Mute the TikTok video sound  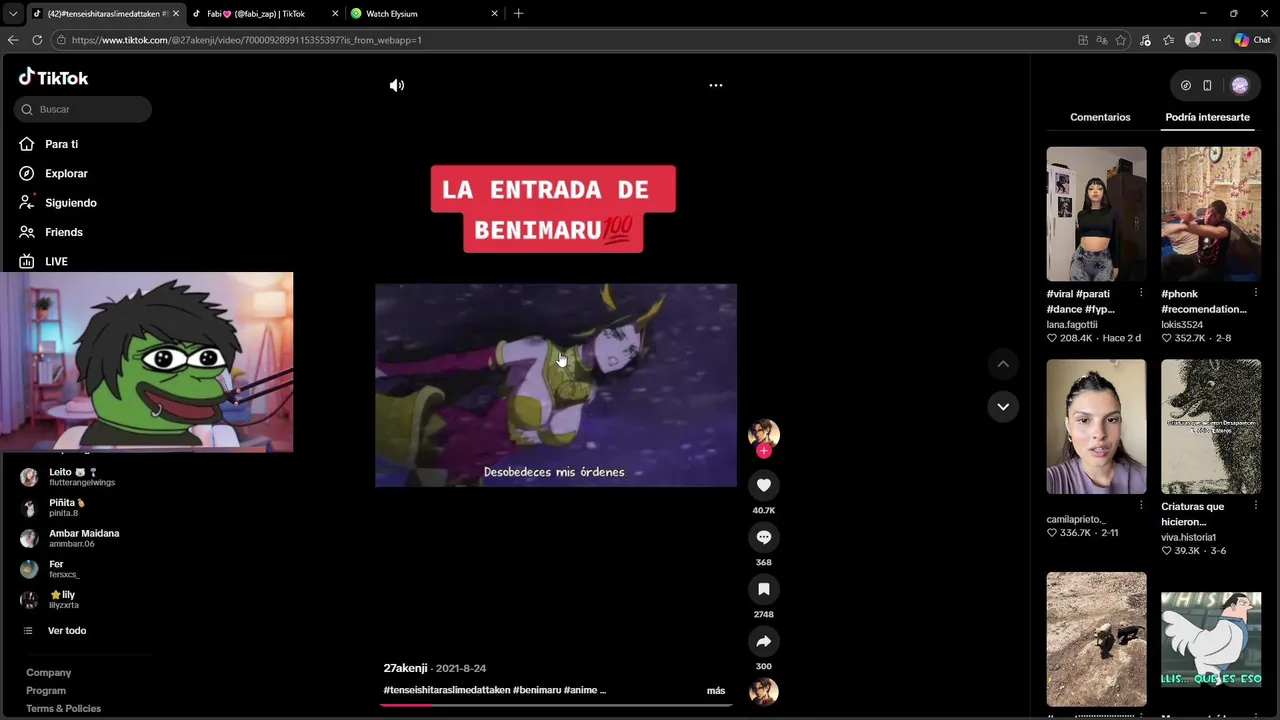pos(397,86)
